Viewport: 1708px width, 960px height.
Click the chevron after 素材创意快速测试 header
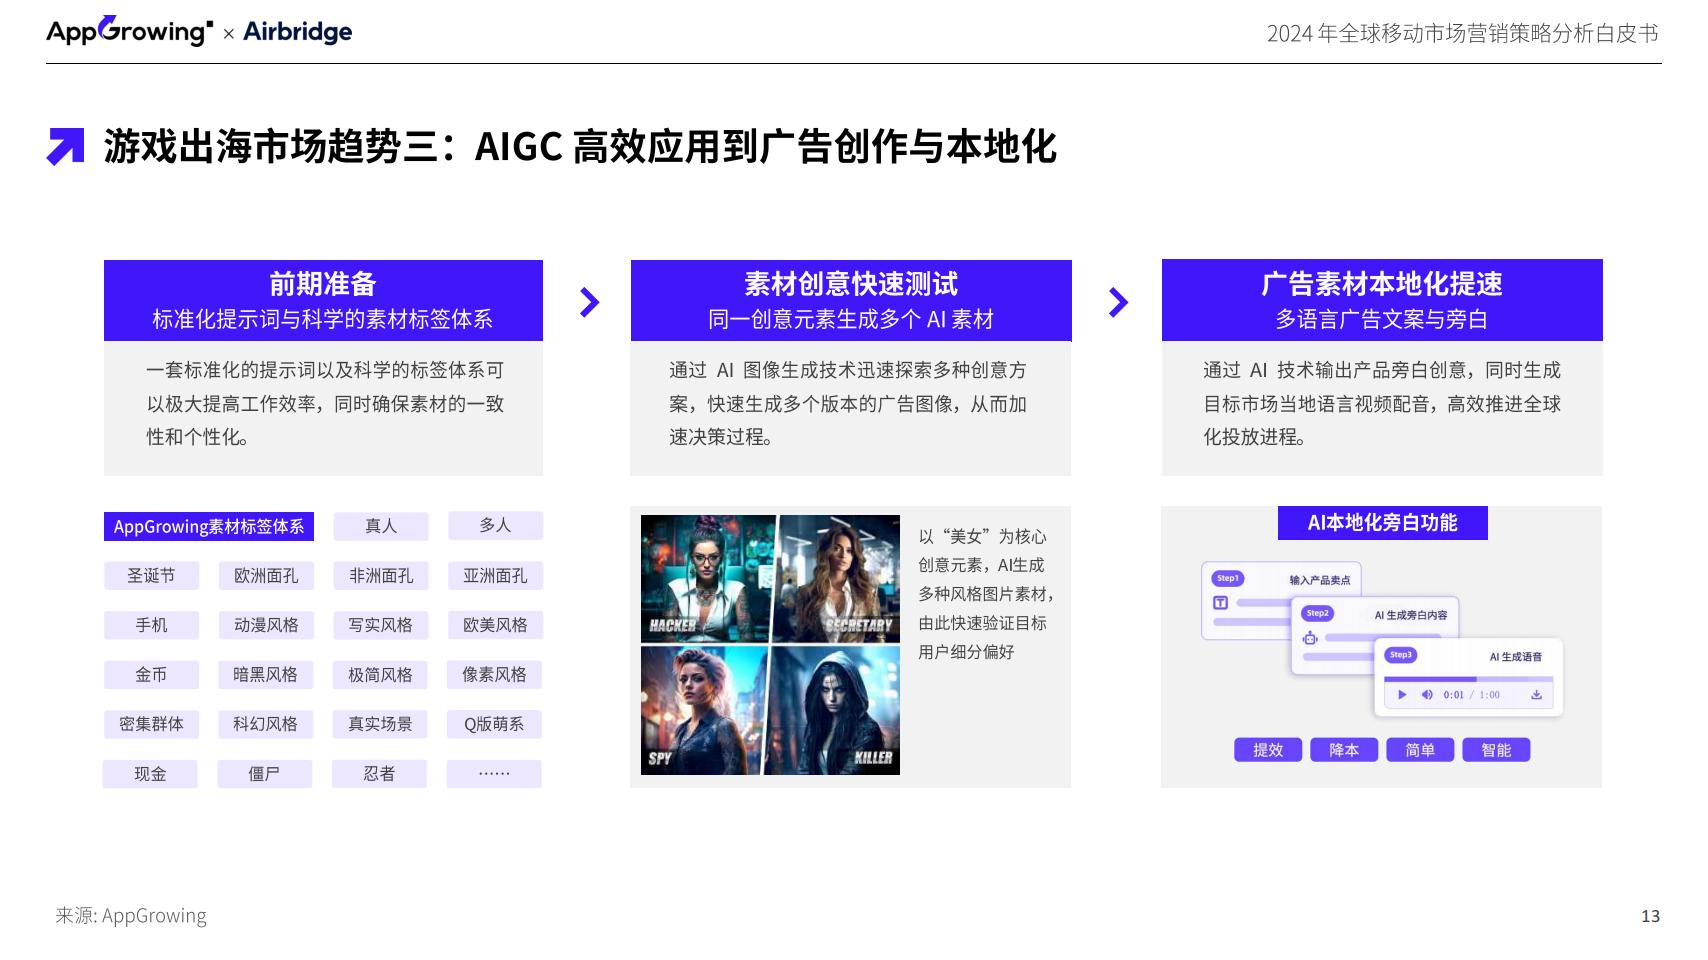click(1119, 302)
